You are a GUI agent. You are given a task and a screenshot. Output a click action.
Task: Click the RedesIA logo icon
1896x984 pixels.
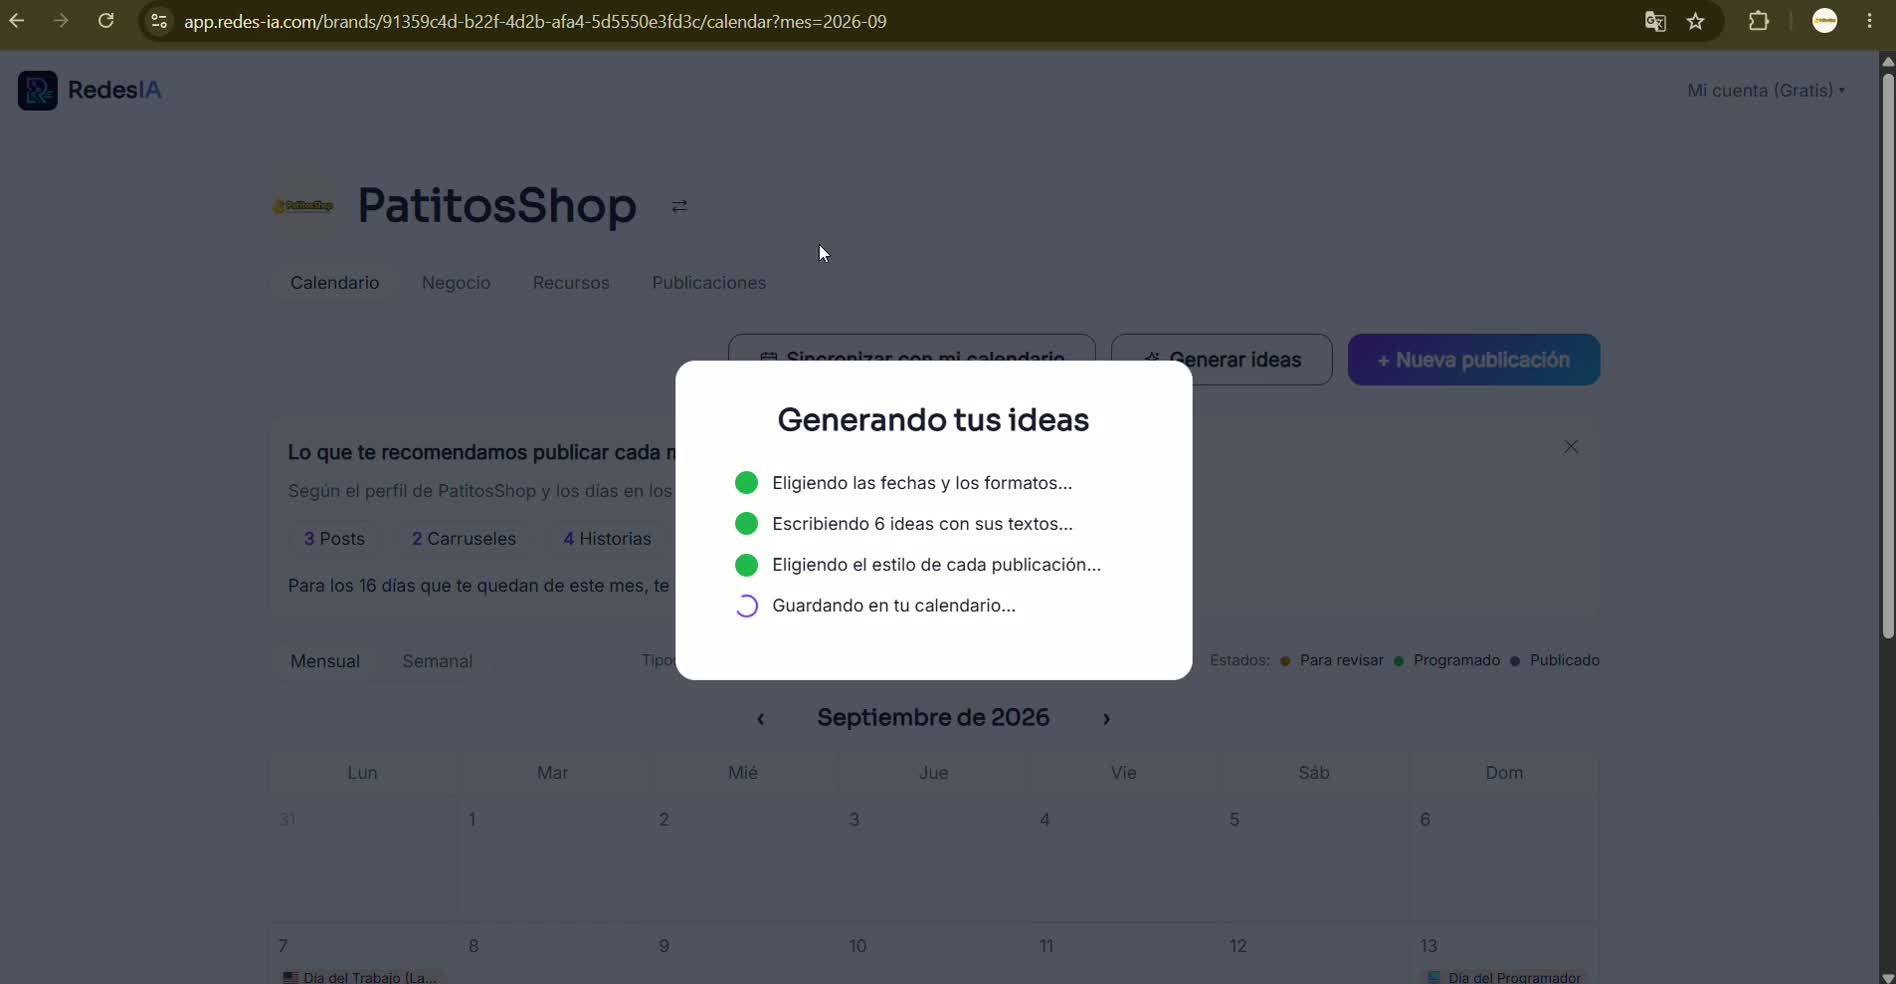click(38, 90)
